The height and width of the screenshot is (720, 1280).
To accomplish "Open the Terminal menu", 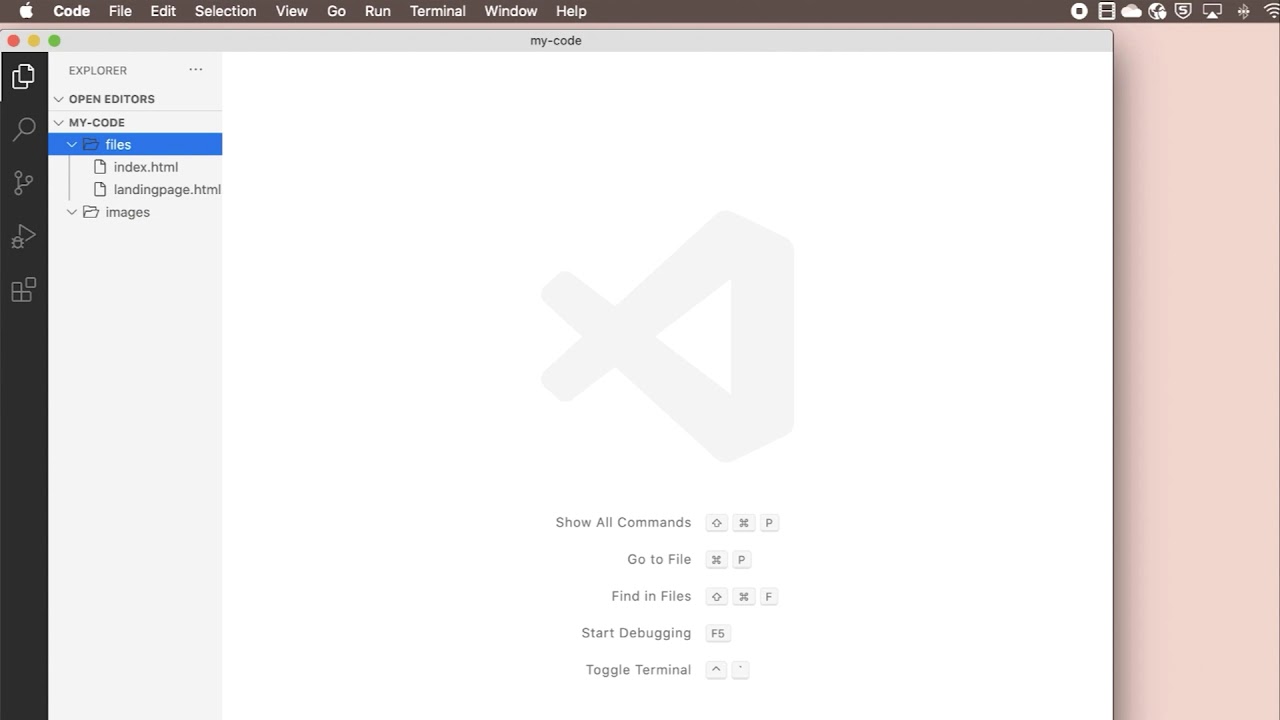I will click(438, 11).
